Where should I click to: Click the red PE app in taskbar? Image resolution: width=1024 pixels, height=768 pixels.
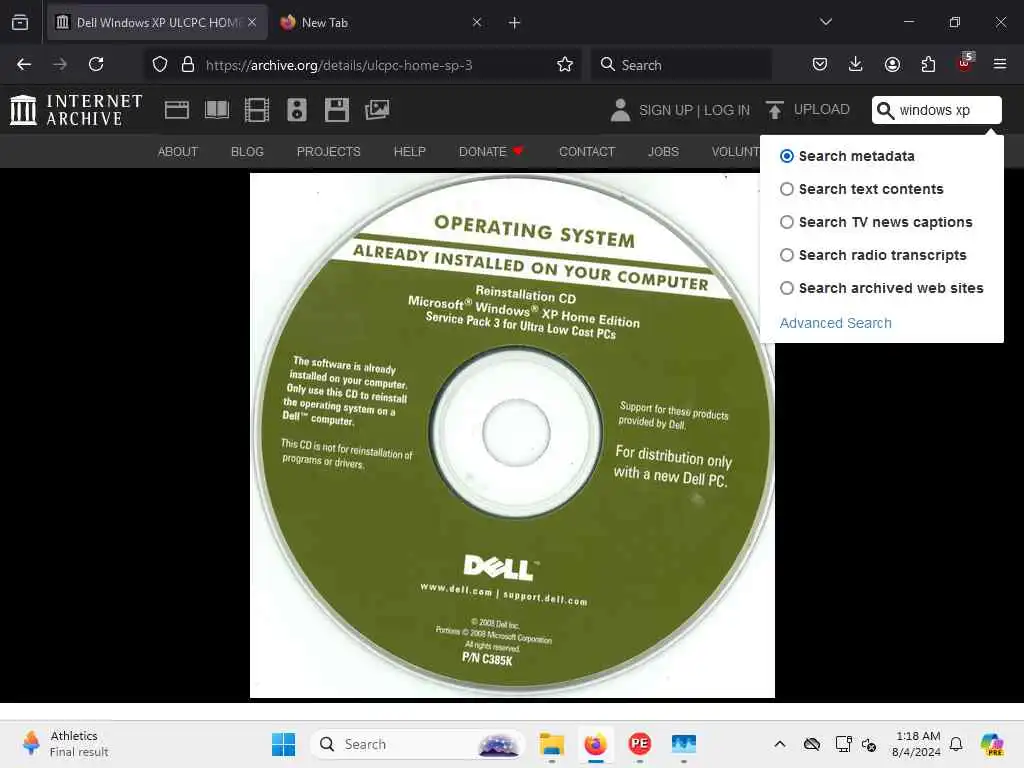coord(639,744)
